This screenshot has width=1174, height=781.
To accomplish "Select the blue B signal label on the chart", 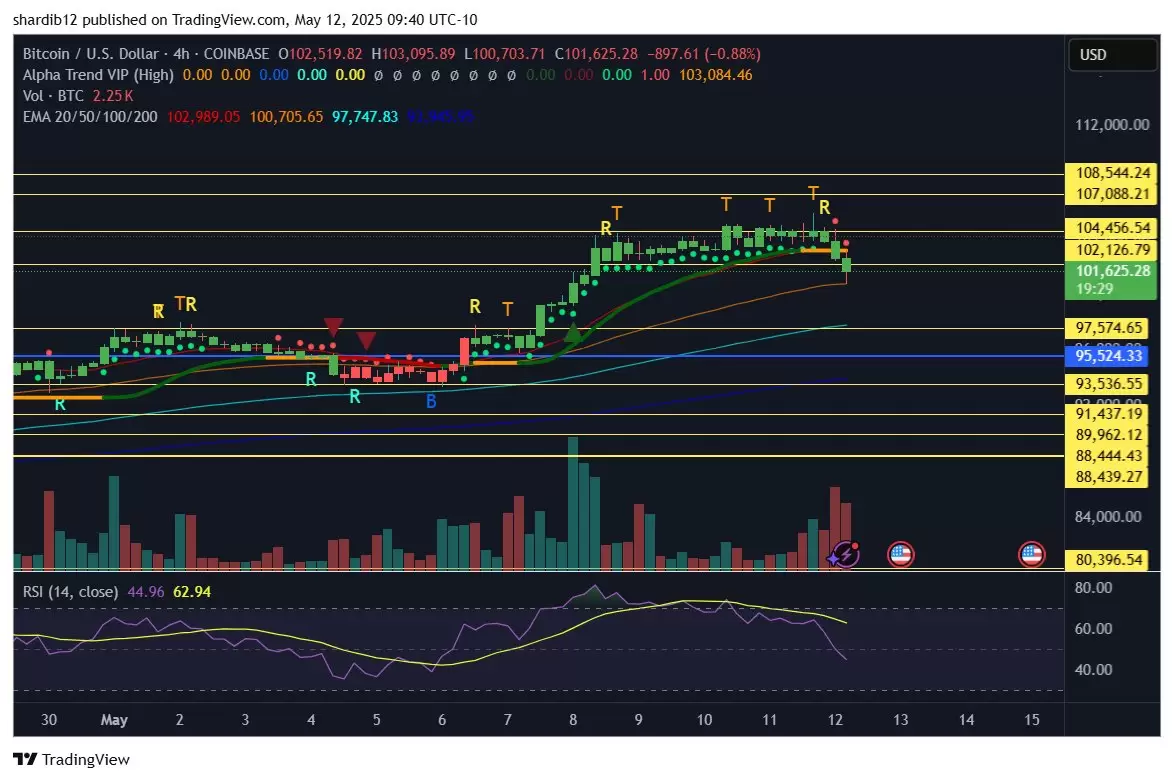I will point(431,401).
